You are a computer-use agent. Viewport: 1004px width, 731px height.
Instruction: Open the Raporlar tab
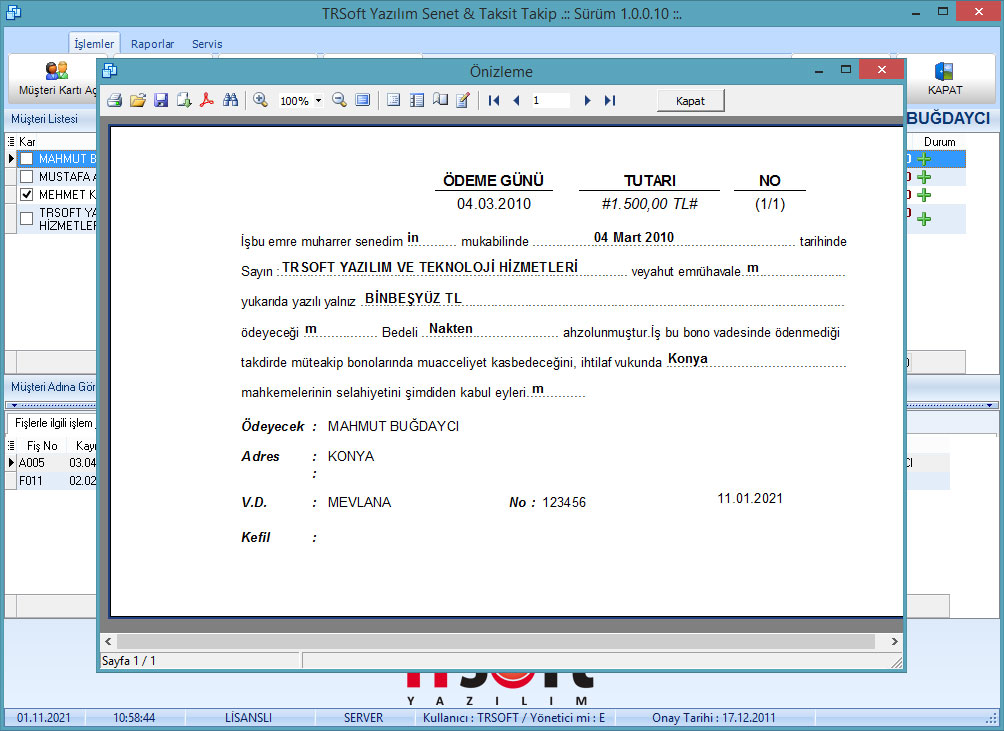pyautogui.click(x=152, y=44)
